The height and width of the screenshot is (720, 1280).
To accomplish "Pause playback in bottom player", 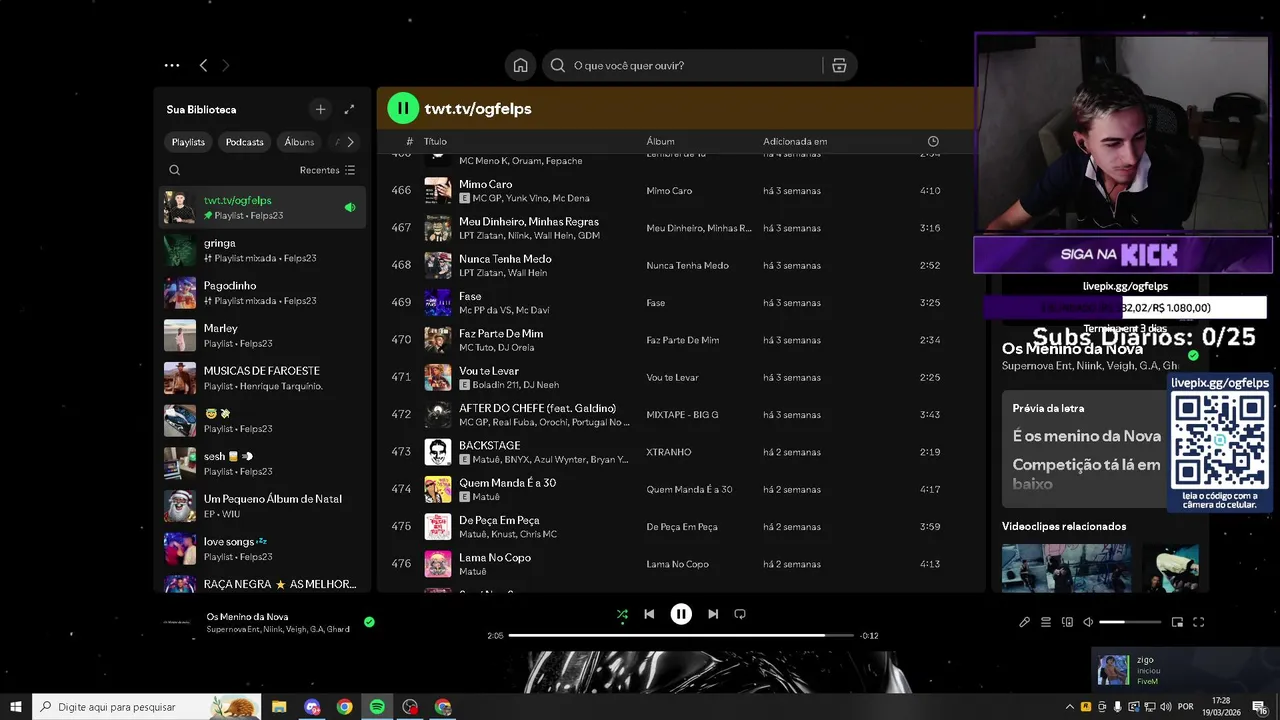I will tap(681, 614).
